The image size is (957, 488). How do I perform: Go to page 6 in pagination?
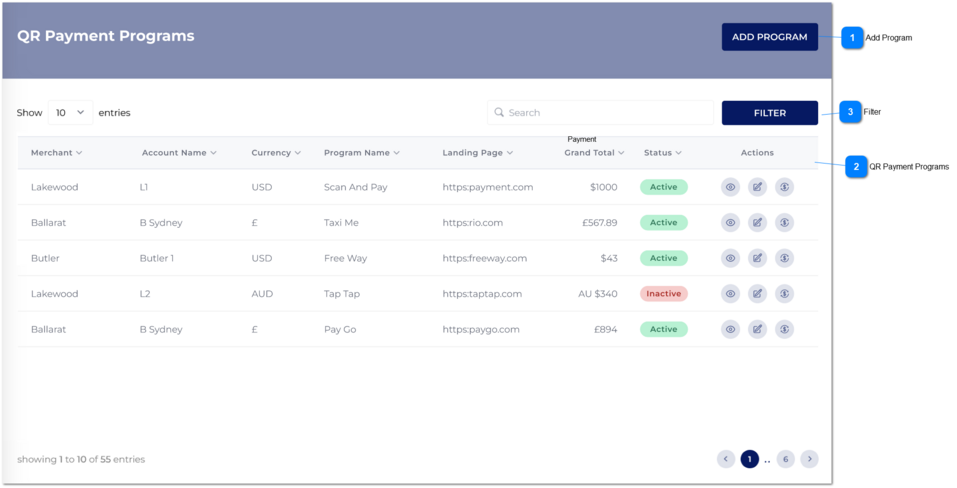coord(785,459)
